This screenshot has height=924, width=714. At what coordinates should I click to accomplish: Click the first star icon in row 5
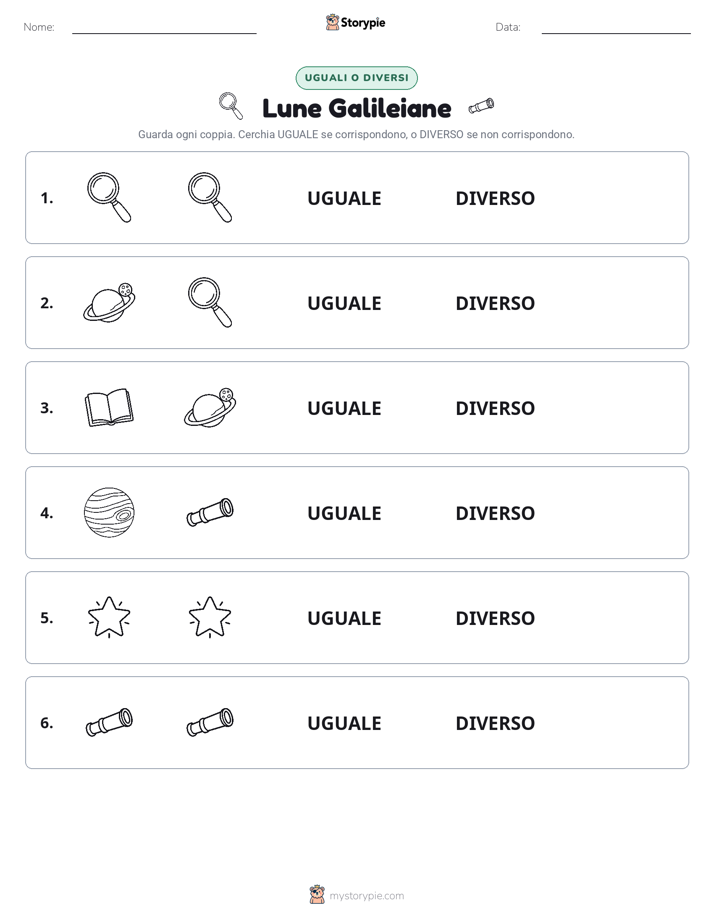(x=109, y=617)
